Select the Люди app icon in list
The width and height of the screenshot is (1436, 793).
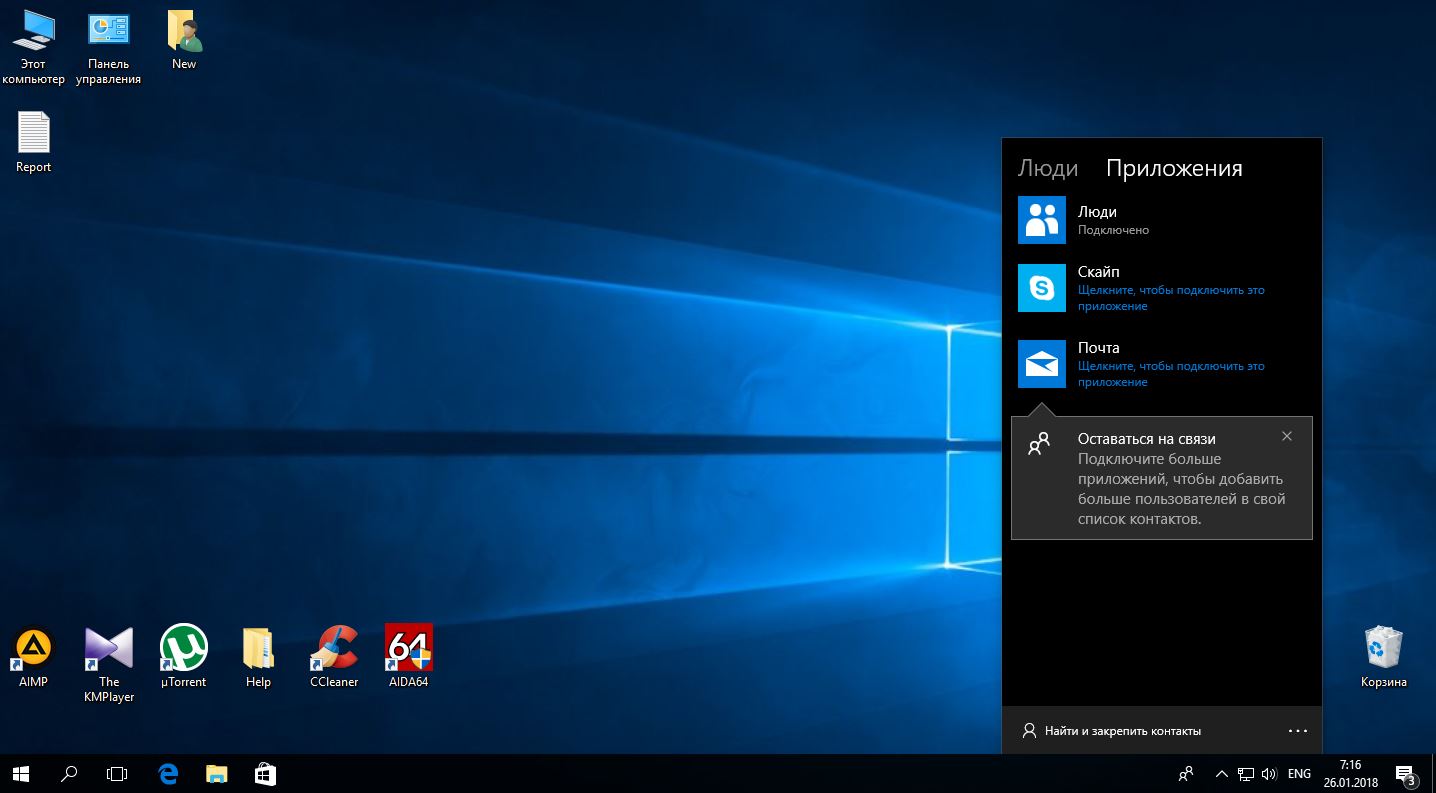pos(1042,220)
